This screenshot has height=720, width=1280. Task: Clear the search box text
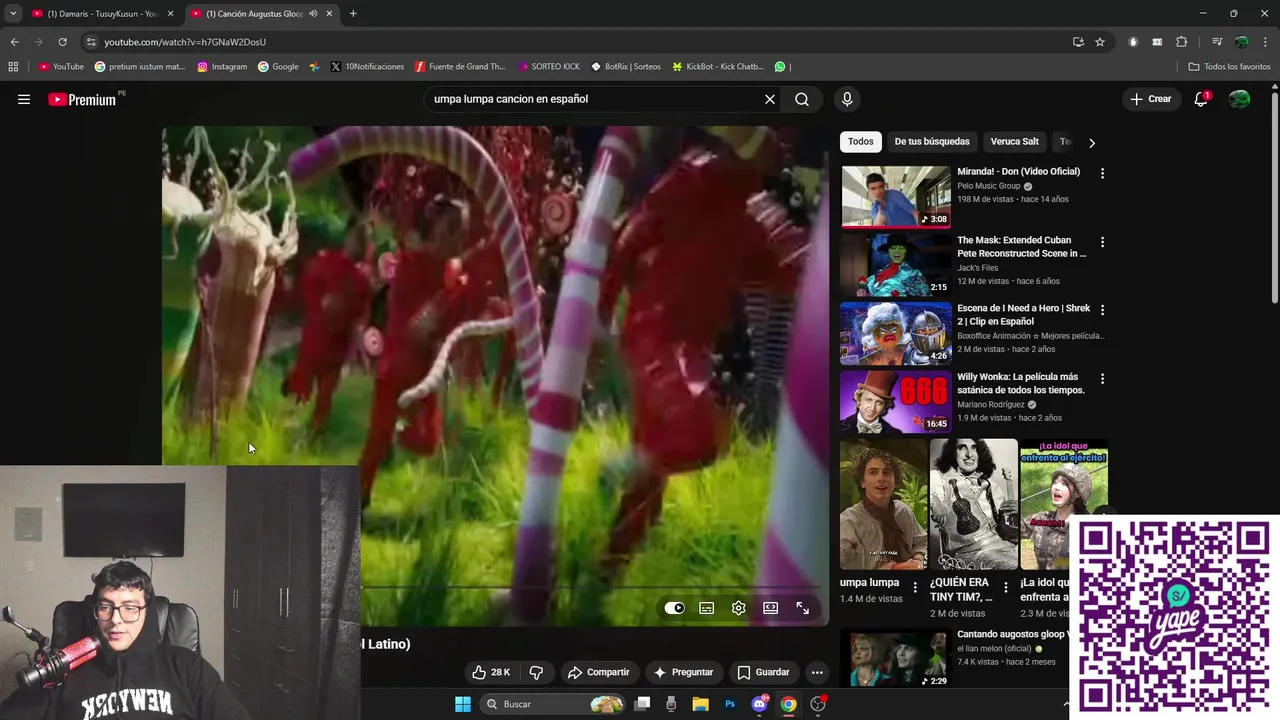pos(770,99)
